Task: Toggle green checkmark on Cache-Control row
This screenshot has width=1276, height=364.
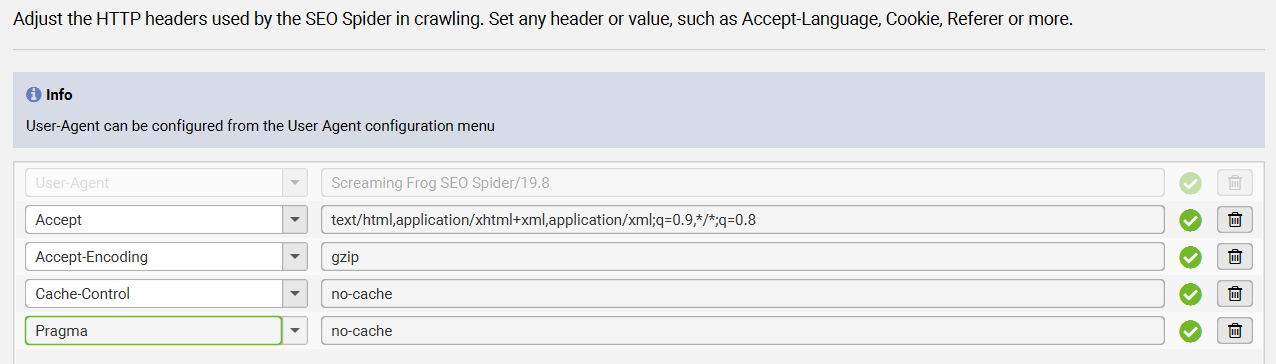Action: tap(1190, 294)
